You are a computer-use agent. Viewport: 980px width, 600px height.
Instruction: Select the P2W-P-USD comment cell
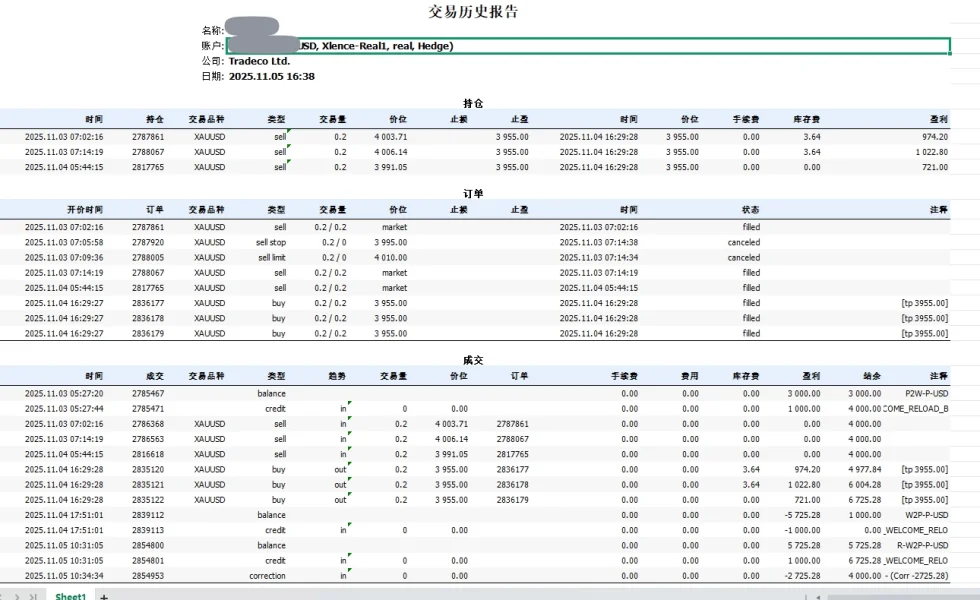(926, 393)
